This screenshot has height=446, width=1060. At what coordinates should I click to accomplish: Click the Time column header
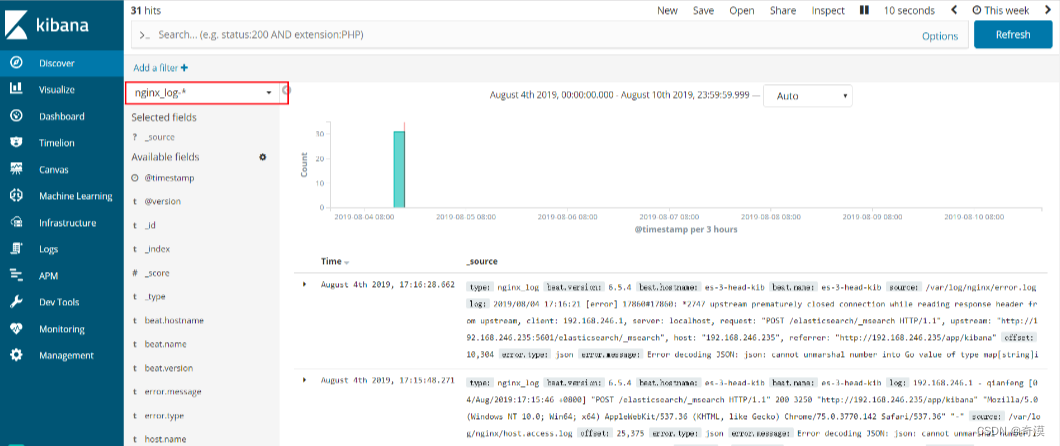click(x=331, y=261)
